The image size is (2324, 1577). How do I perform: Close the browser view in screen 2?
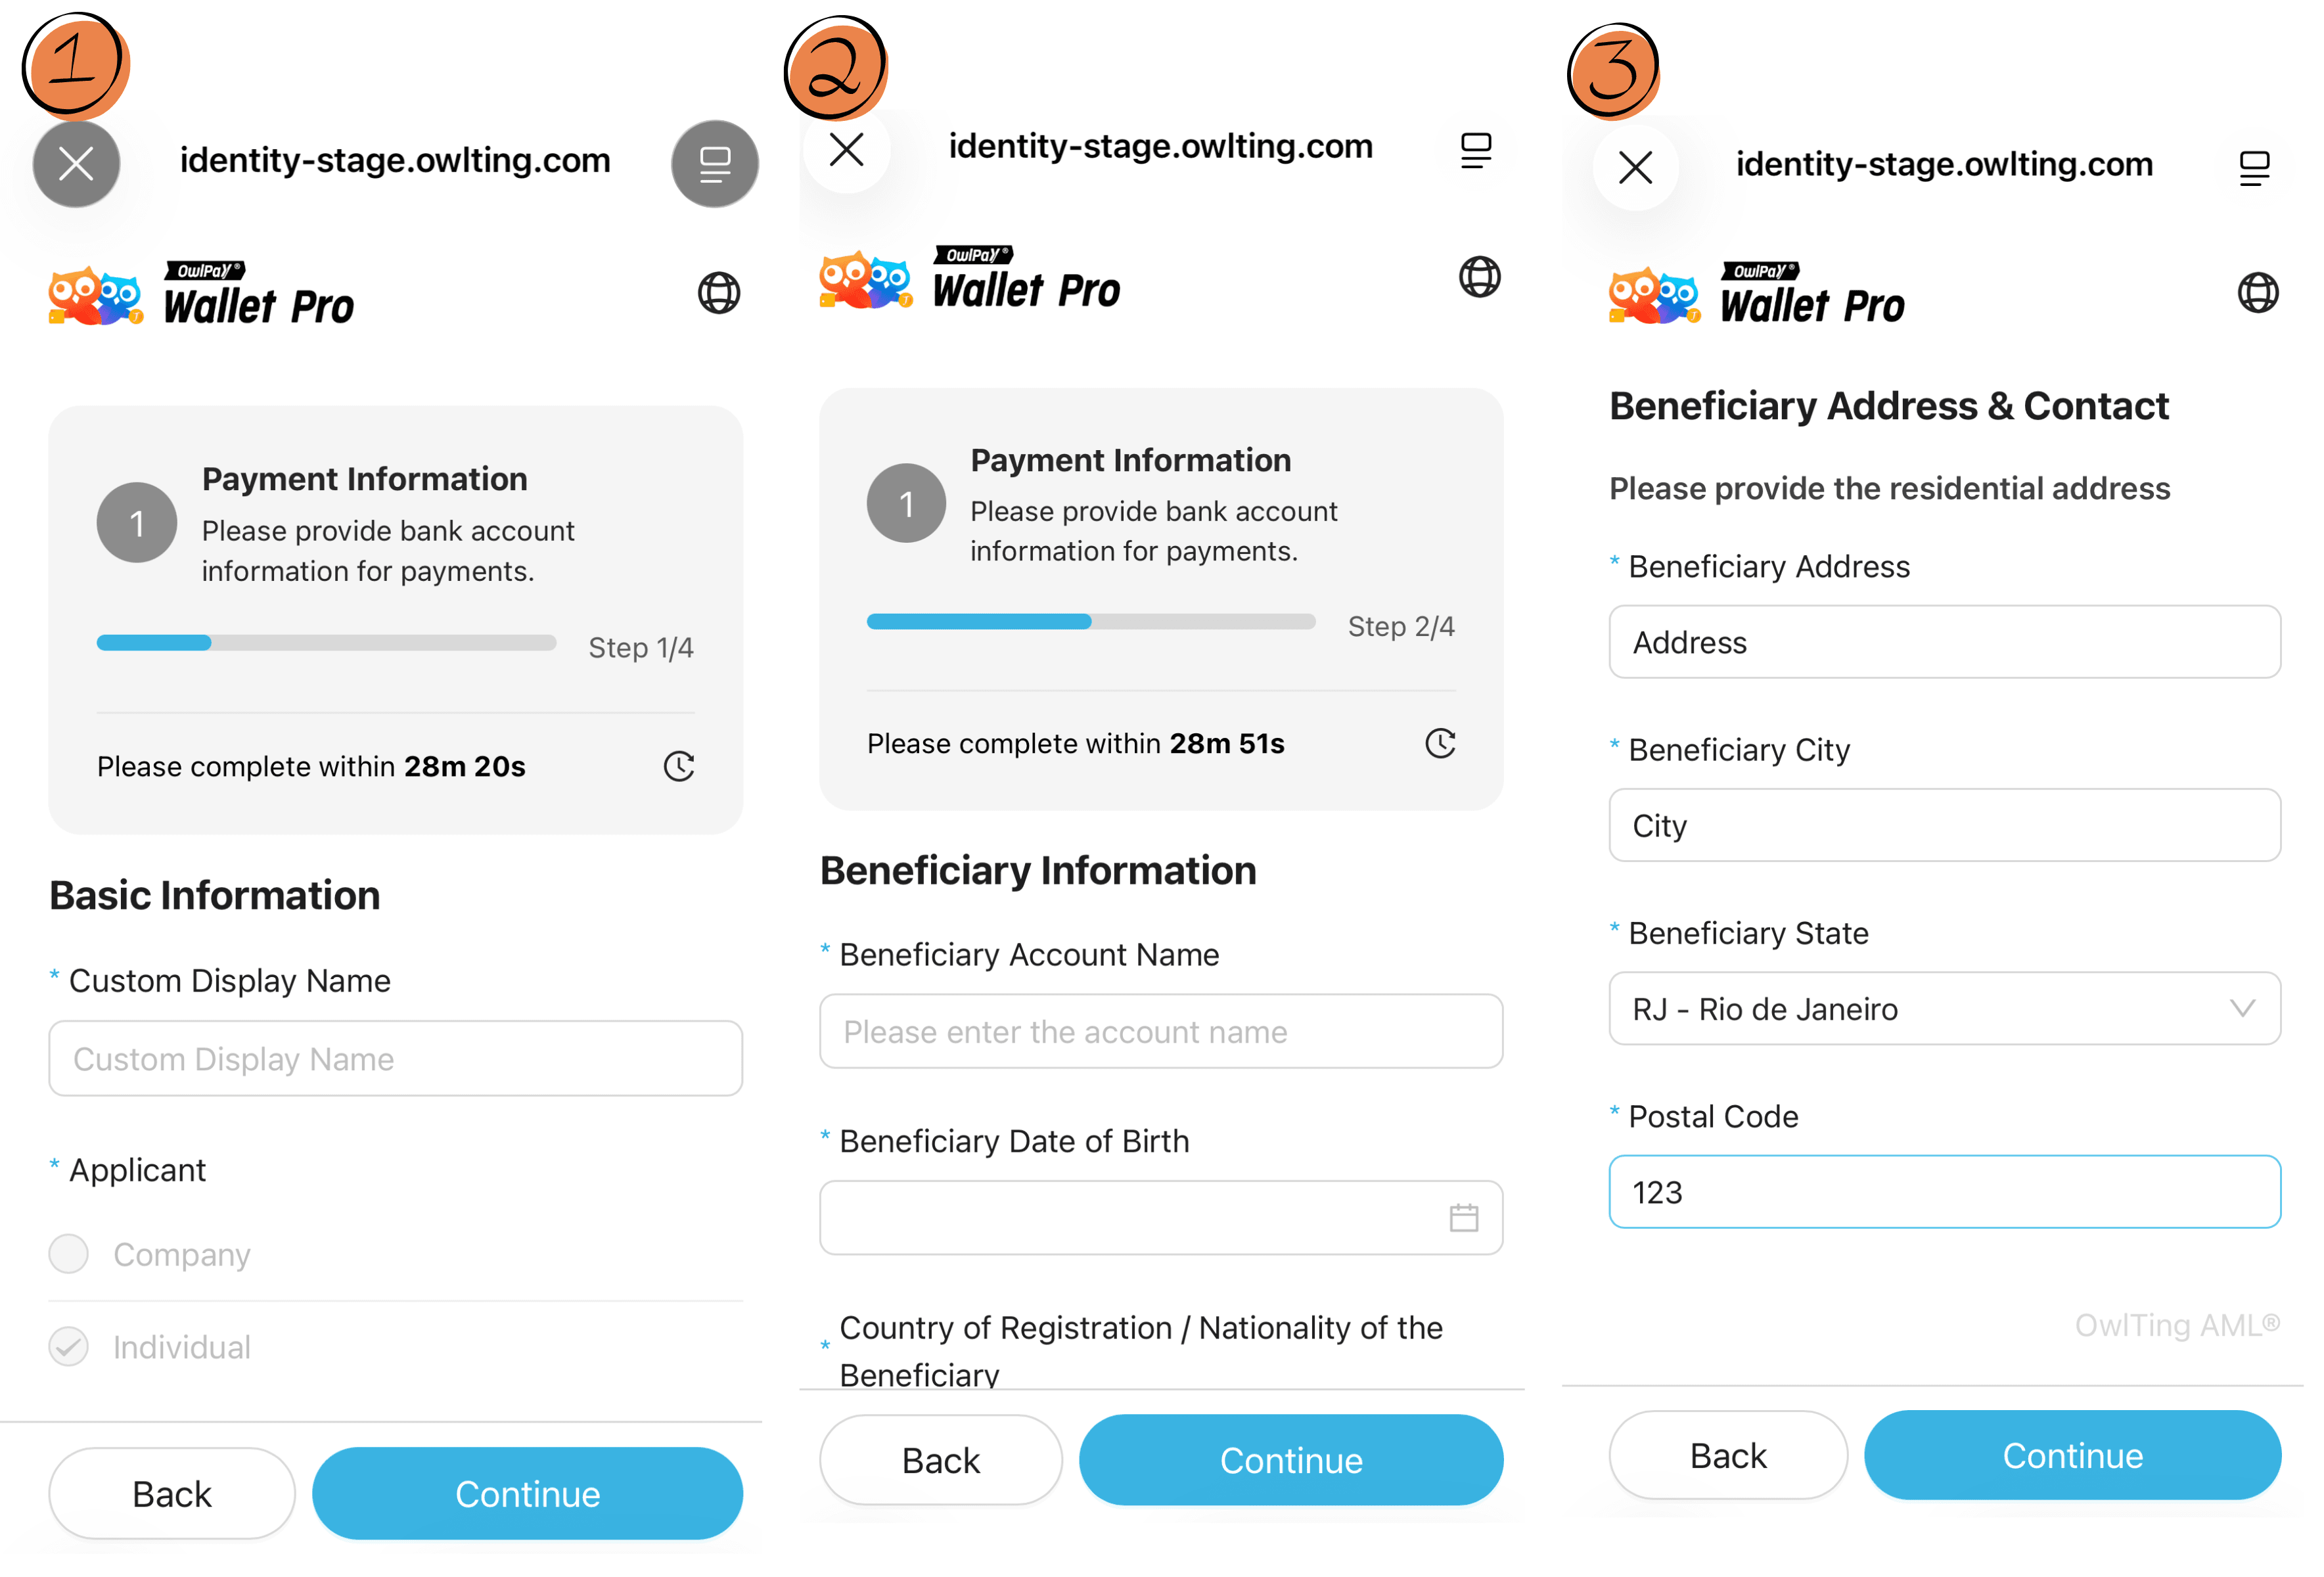[x=846, y=150]
